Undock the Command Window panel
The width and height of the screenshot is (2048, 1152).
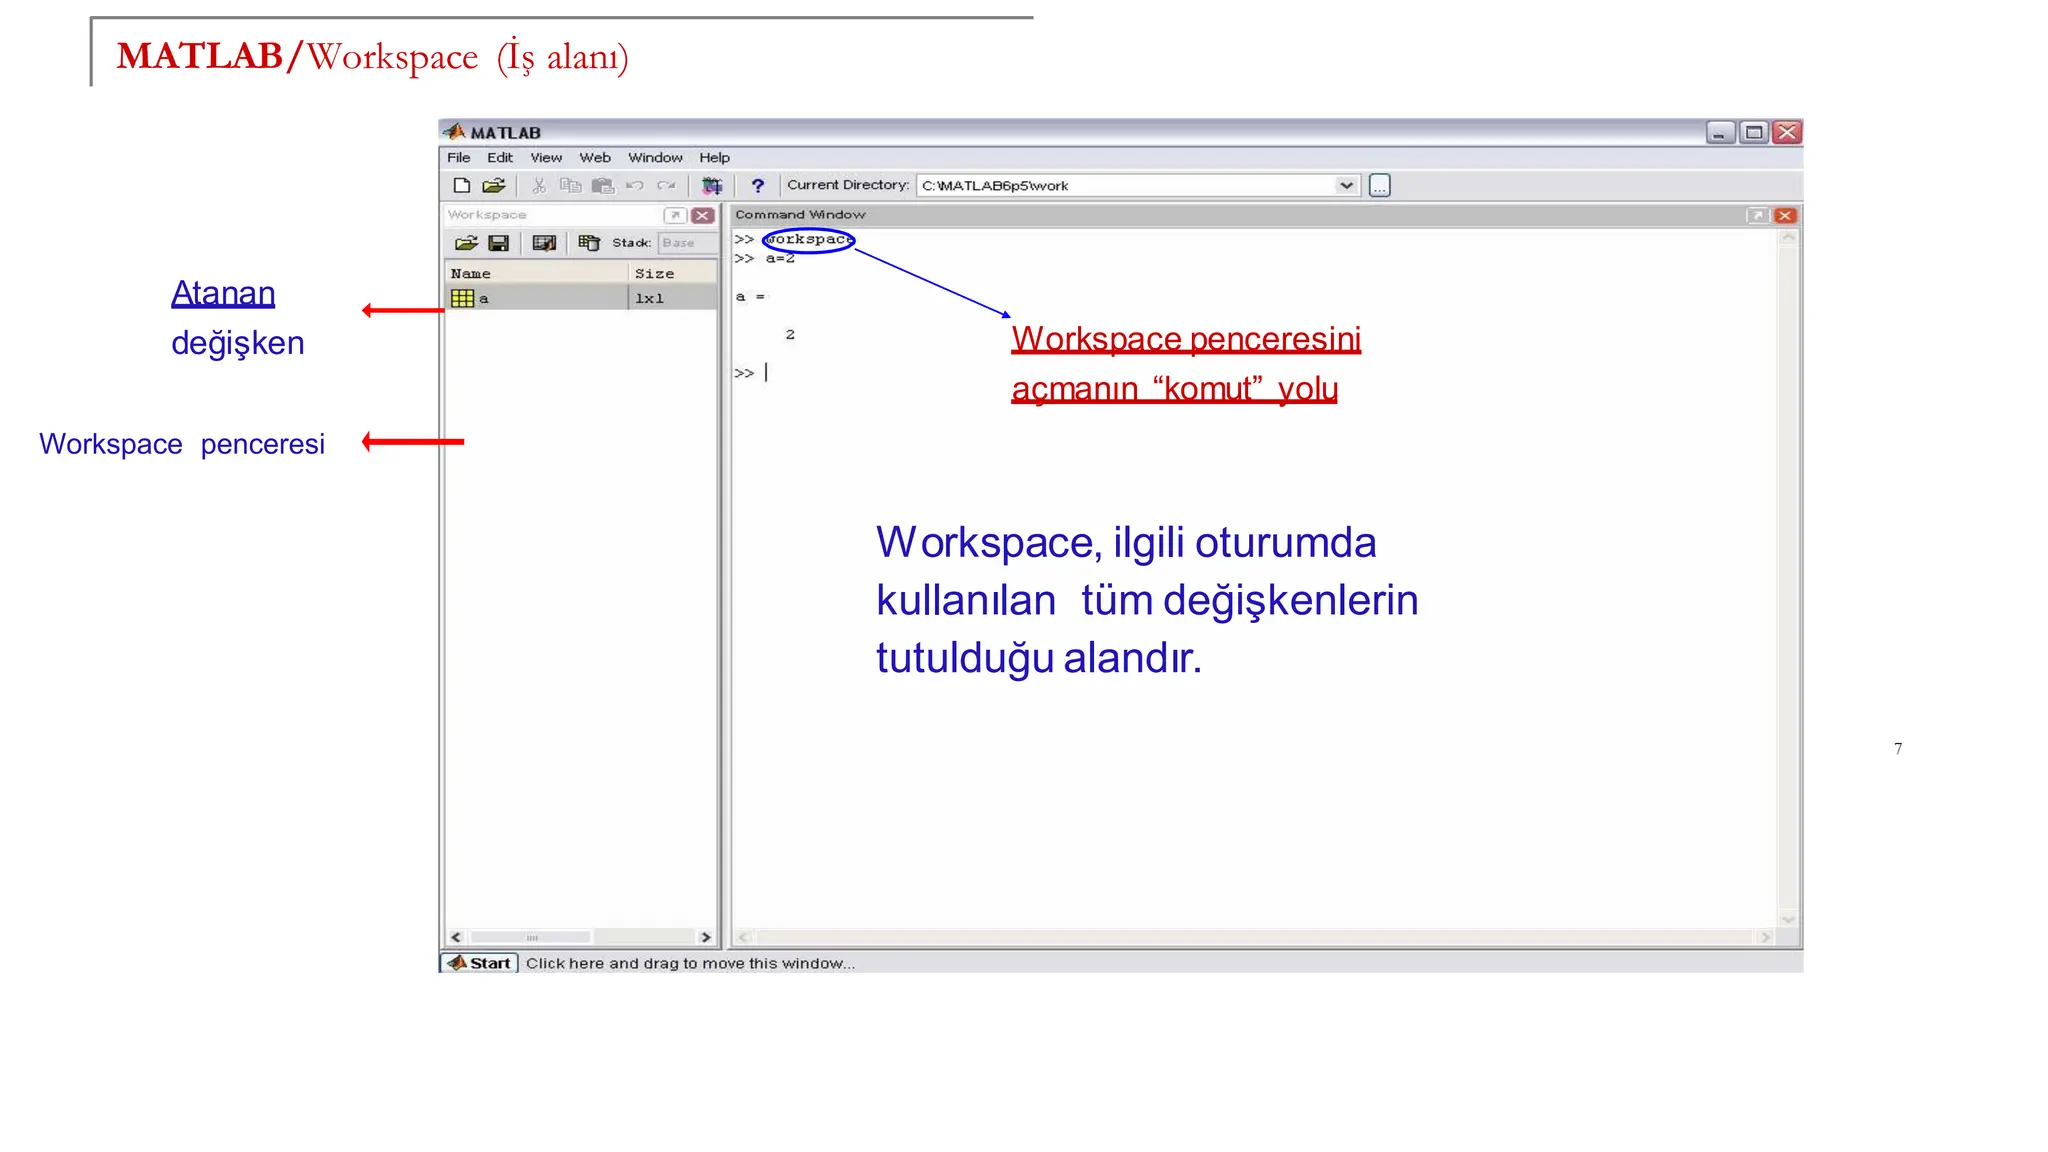1757,215
